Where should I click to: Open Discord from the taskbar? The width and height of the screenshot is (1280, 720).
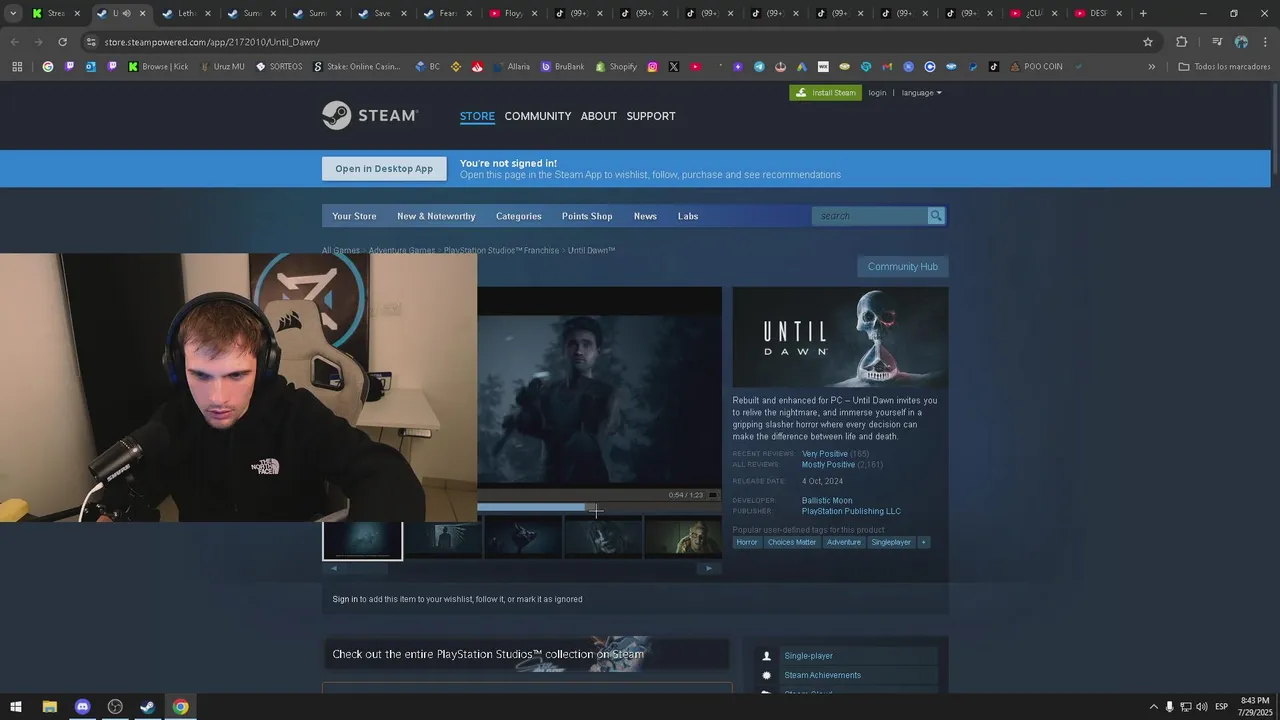pos(82,707)
